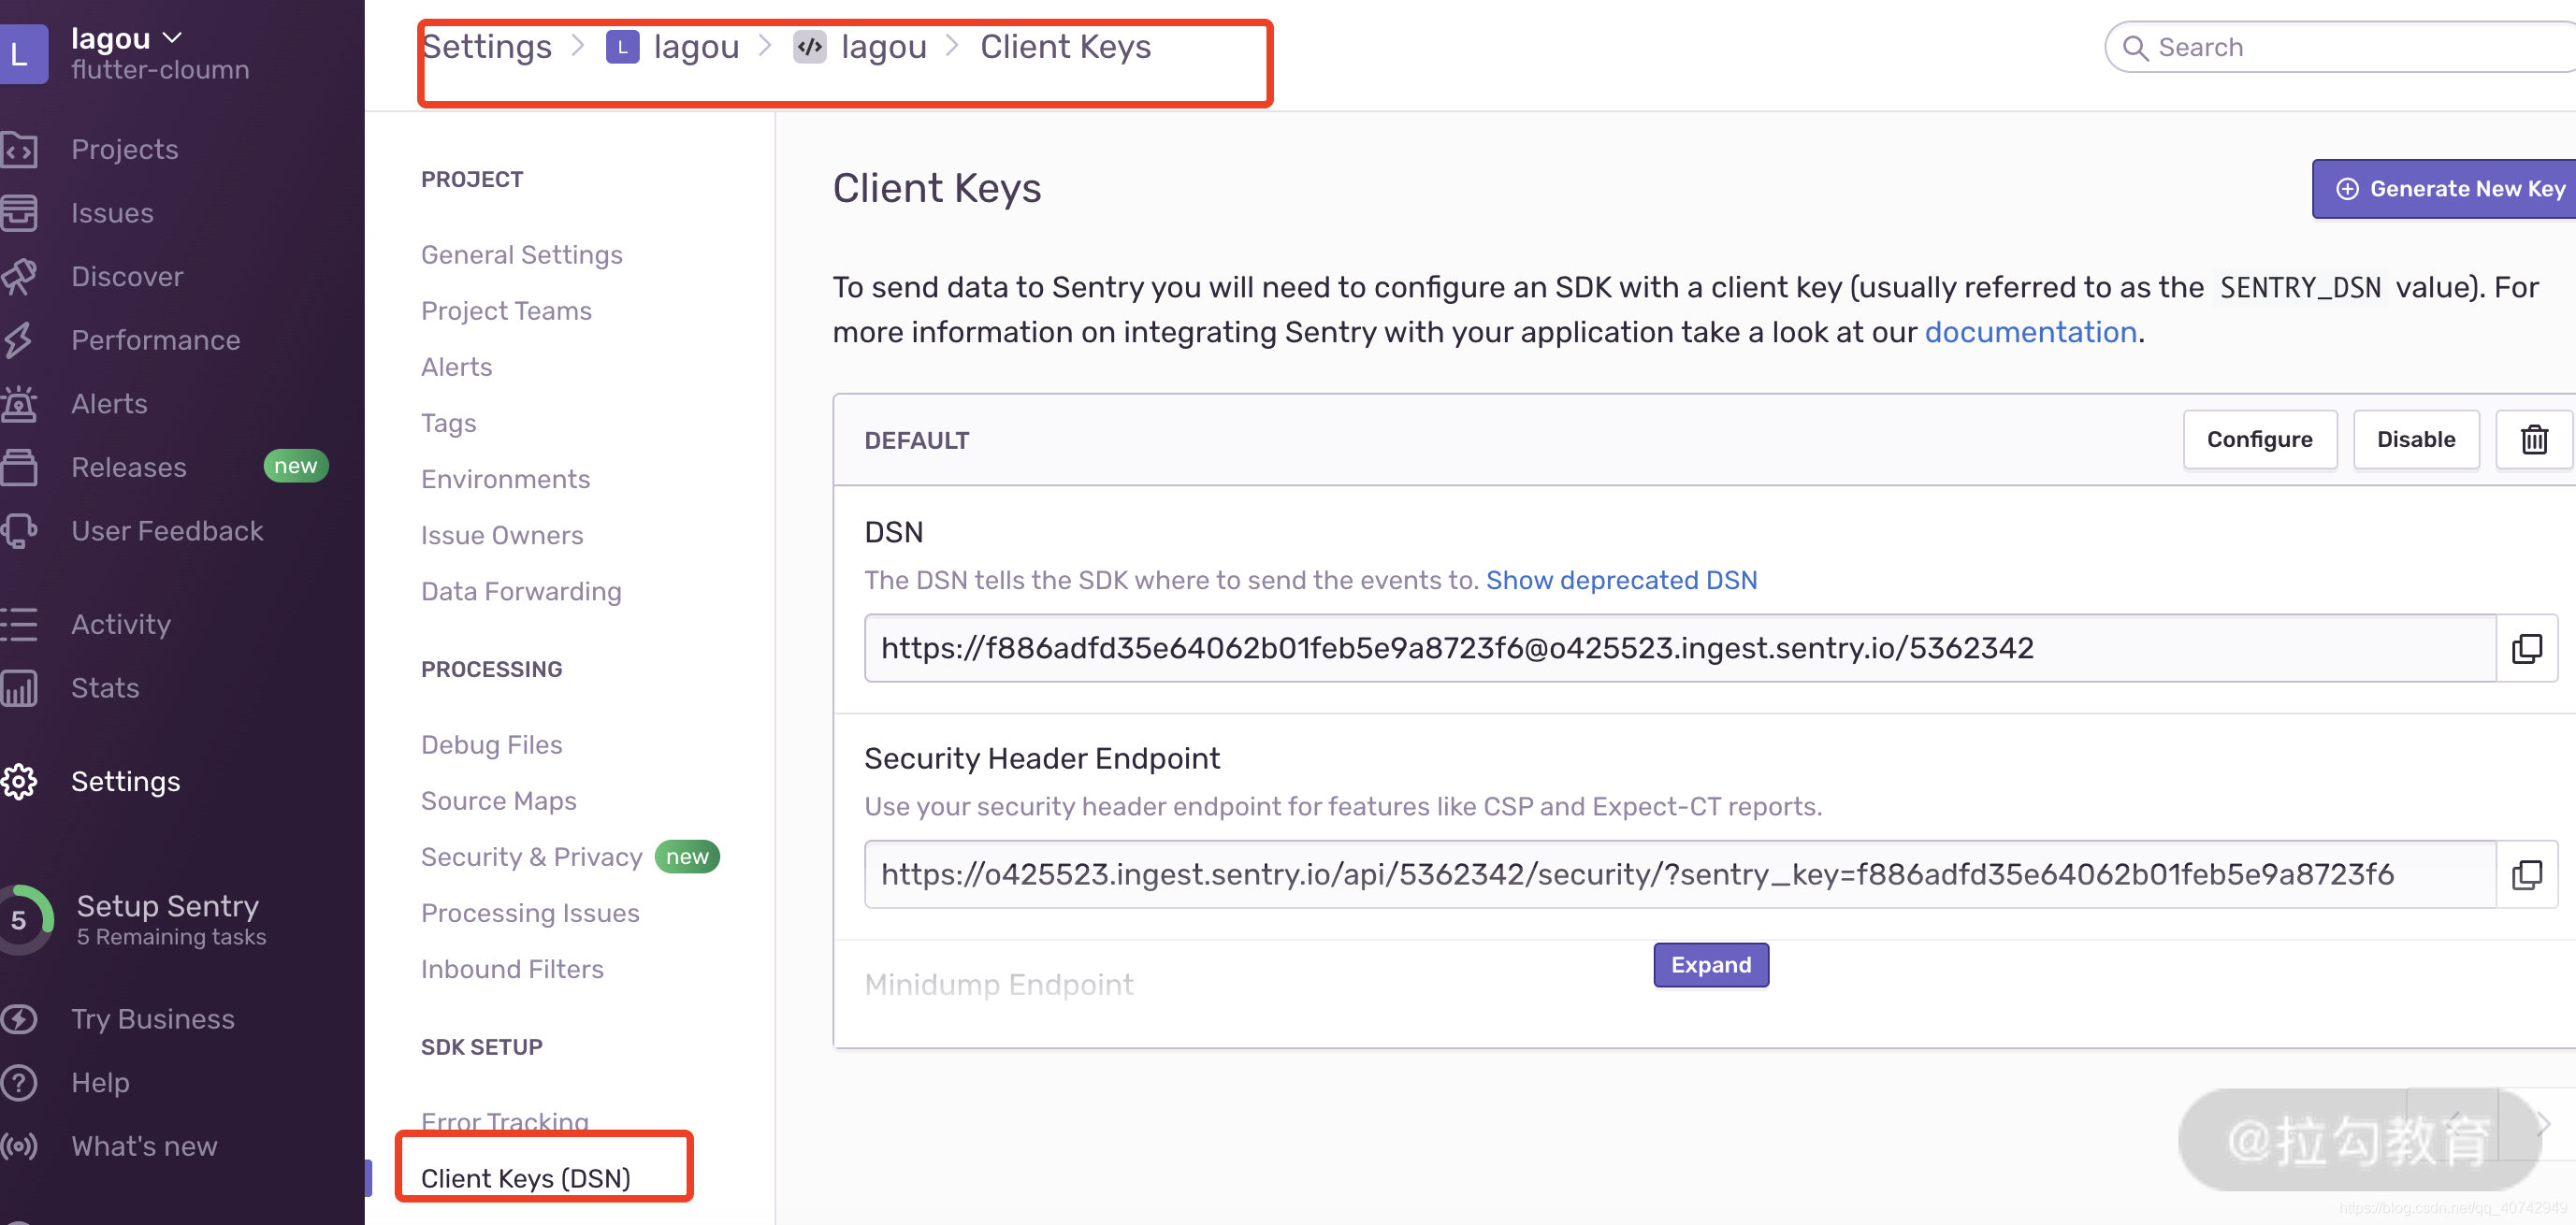
Task: Open Releases in the sidebar
Action: pos(128,467)
